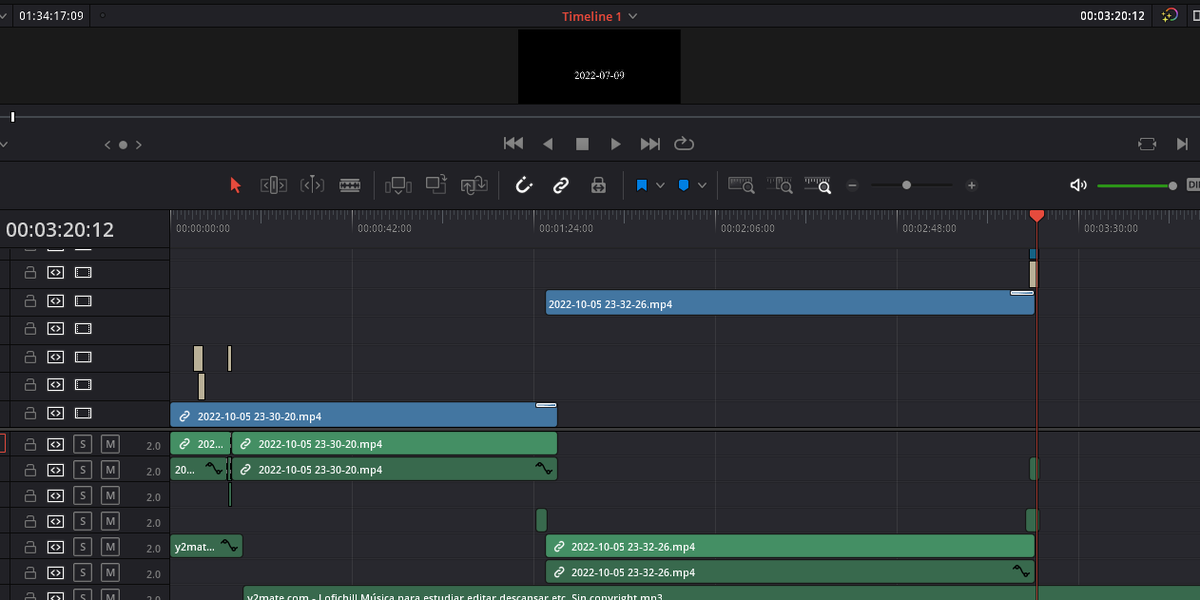This screenshot has width=1200, height=600.
Task: Lock the video track holding 2022-10-05 23-32-26.mp4
Action: (30, 301)
